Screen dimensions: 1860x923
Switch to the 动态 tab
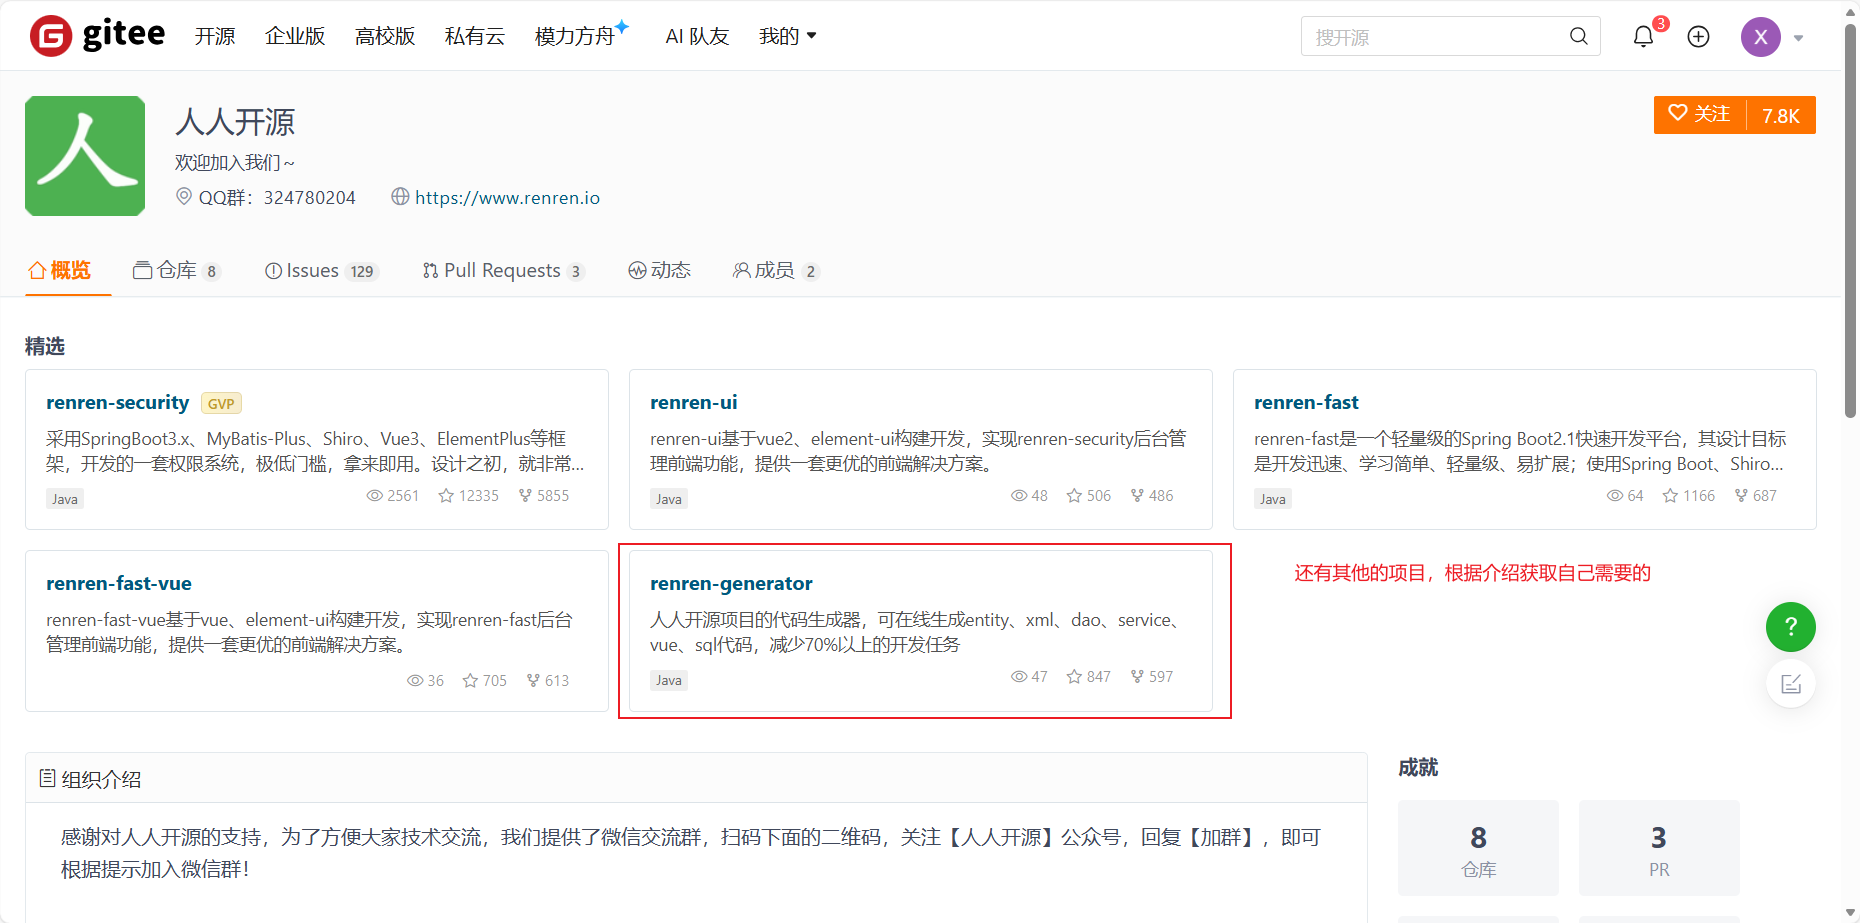[x=659, y=270]
